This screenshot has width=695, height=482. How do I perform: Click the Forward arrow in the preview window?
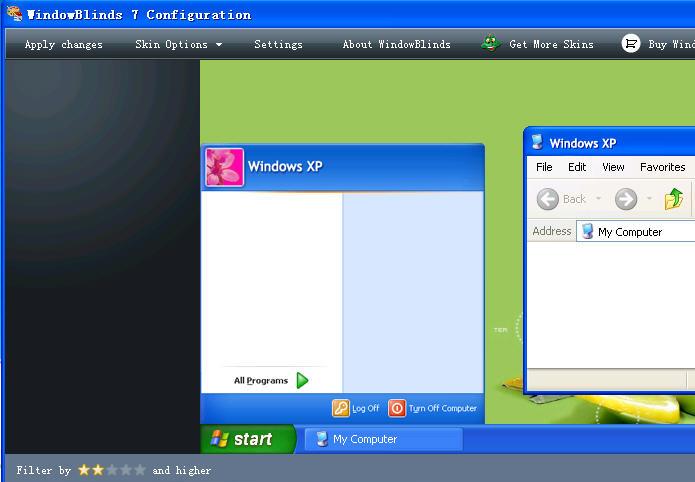click(626, 199)
